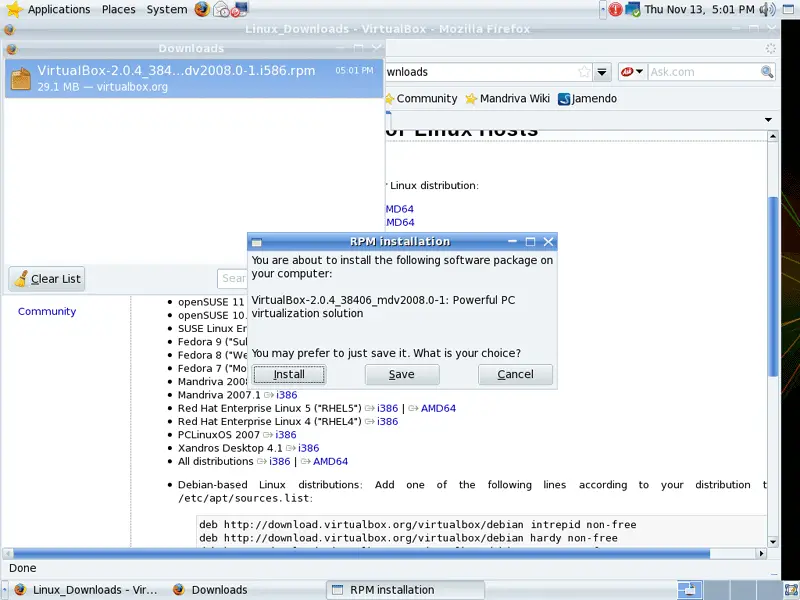The image size is (800, 600).
Task: Click Save in the RPM dialog
Action: point(402,374)
